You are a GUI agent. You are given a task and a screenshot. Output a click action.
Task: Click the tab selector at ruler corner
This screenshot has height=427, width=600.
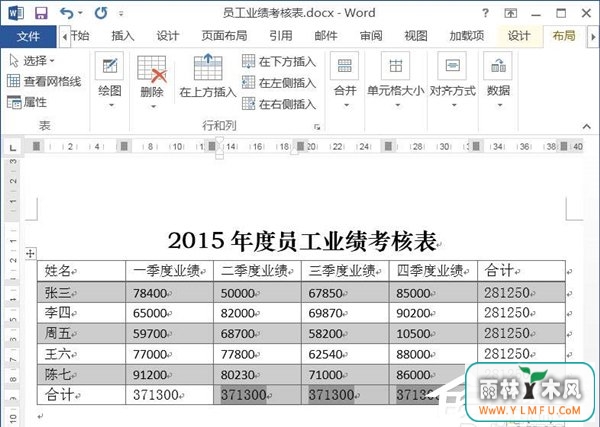point(13,147)
